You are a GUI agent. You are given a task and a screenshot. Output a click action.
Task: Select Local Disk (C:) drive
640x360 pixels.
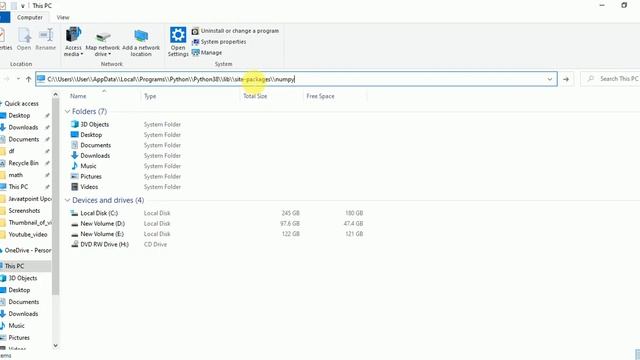94,213
